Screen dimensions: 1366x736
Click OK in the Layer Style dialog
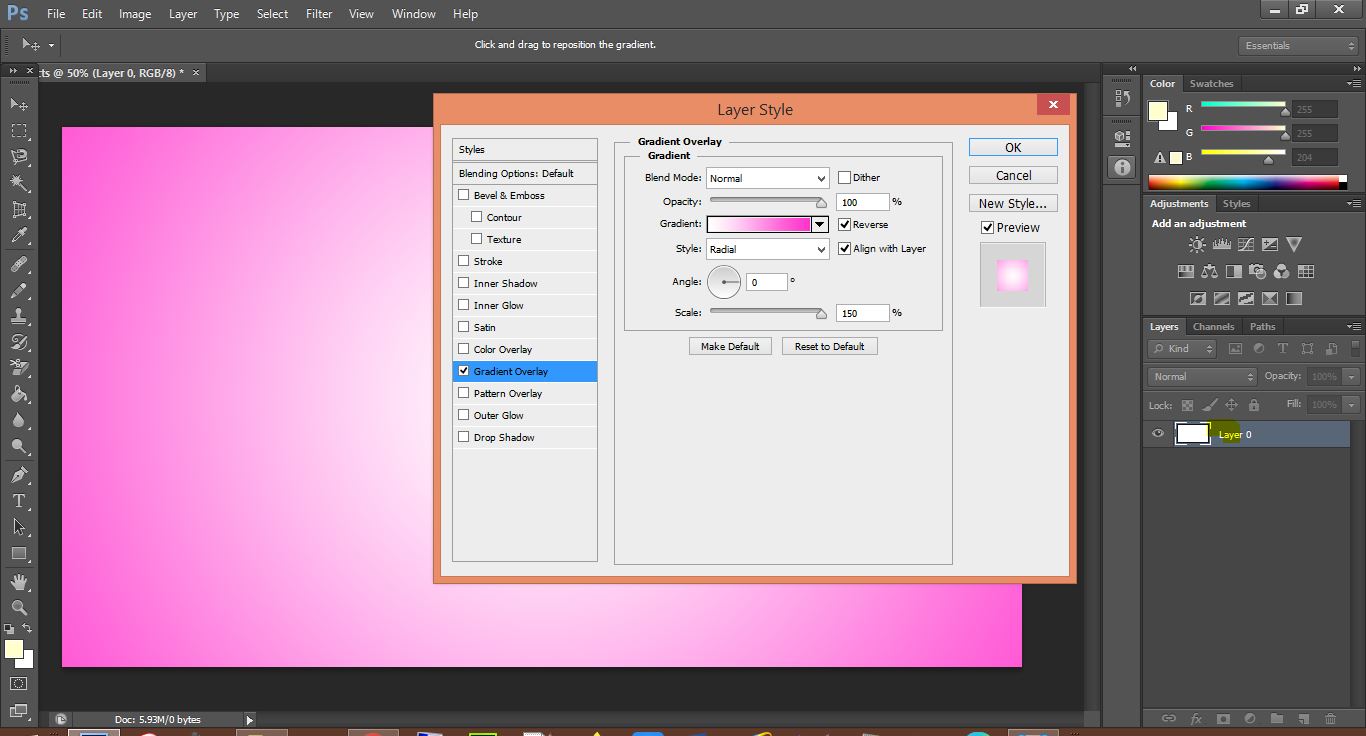tap(1012, 147)
